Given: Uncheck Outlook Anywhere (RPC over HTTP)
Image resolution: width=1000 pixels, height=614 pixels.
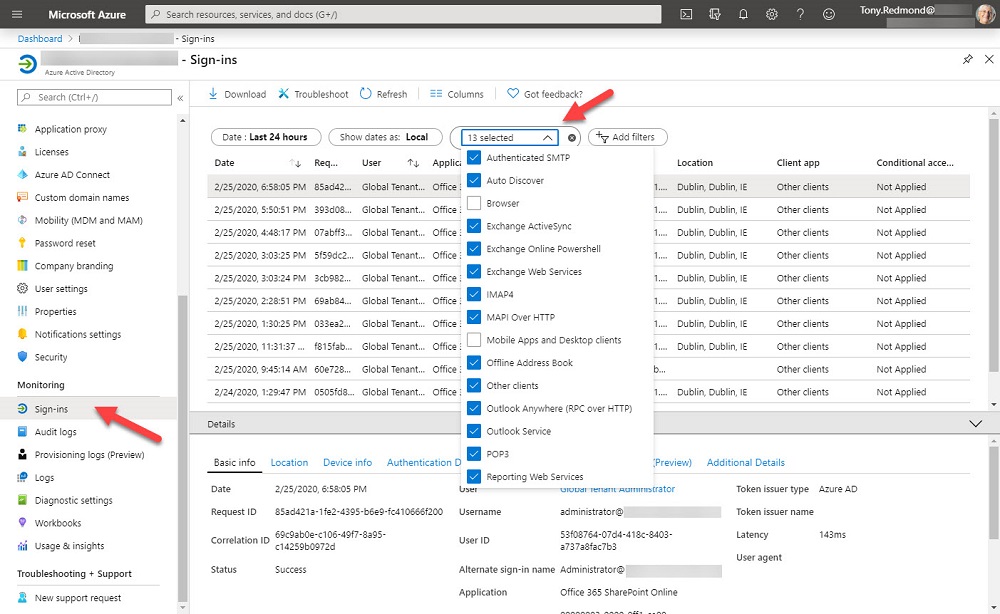Looking at the screenshot, I should (x=474, y=408).
